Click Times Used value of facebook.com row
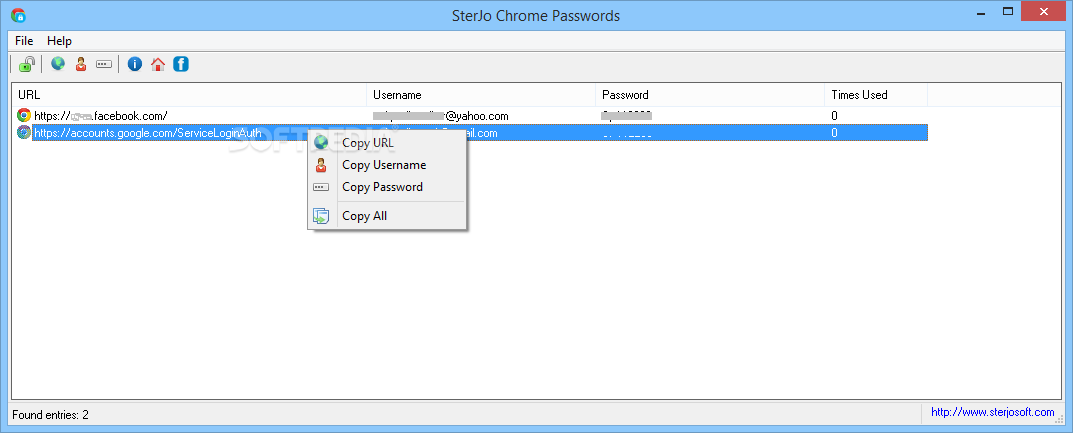This screenshot has width=1073, height=433. point(834,116)
